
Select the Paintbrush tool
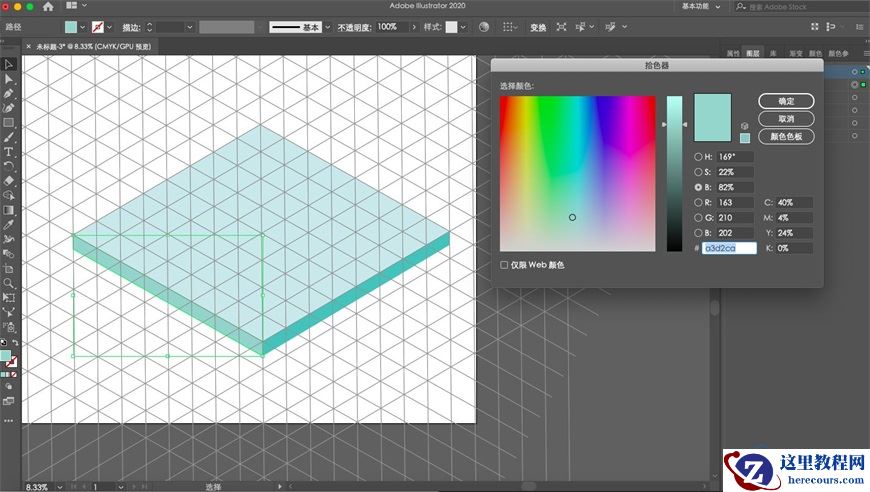coord(8,137)
